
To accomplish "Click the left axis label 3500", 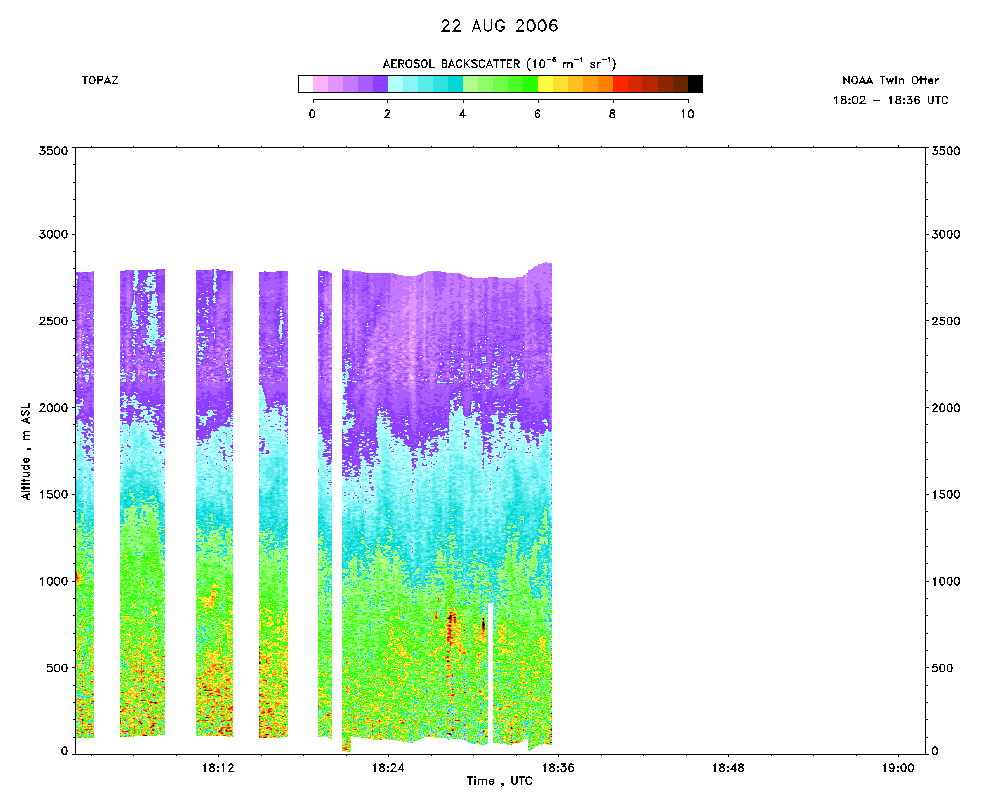I will tap(54, 151).
